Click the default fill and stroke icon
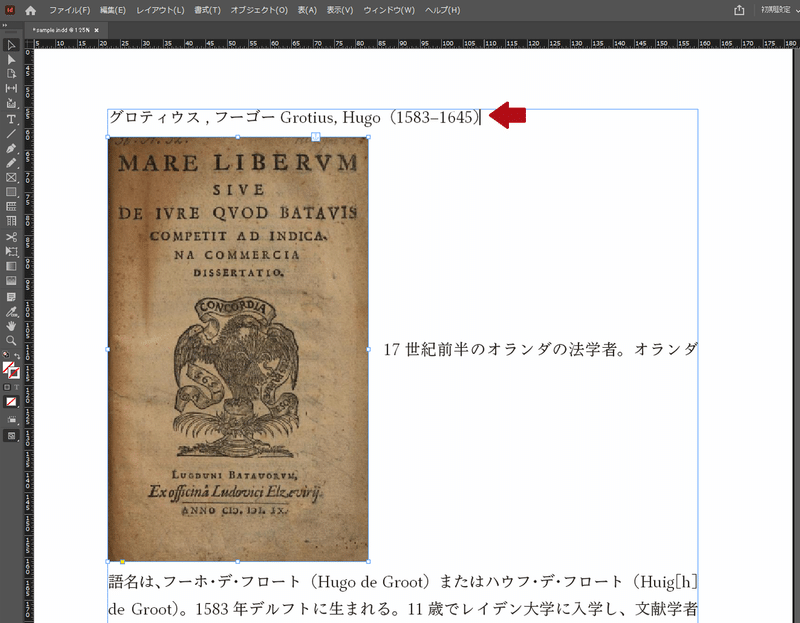 coord(6,355)
